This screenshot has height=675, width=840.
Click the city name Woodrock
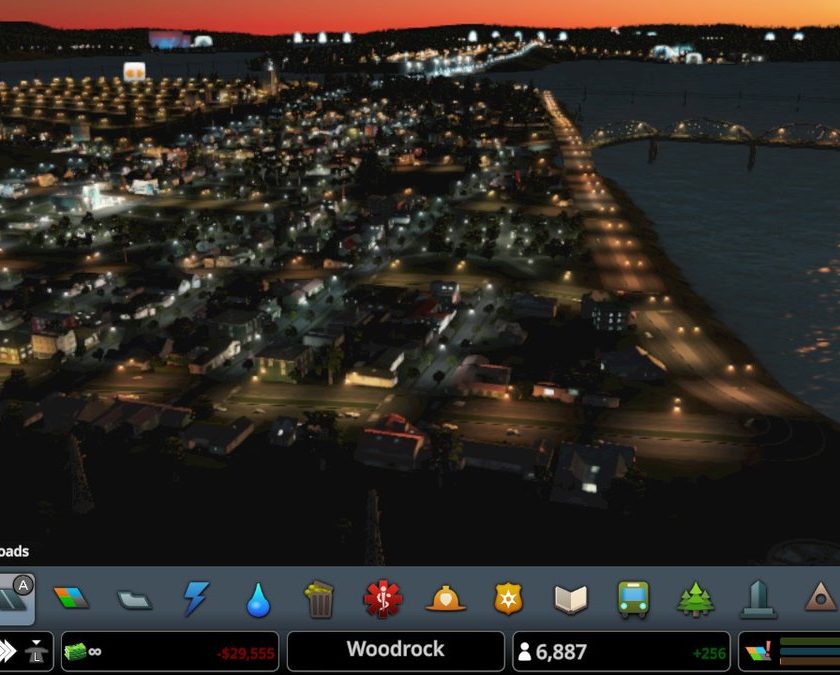(x=395, y=649)
